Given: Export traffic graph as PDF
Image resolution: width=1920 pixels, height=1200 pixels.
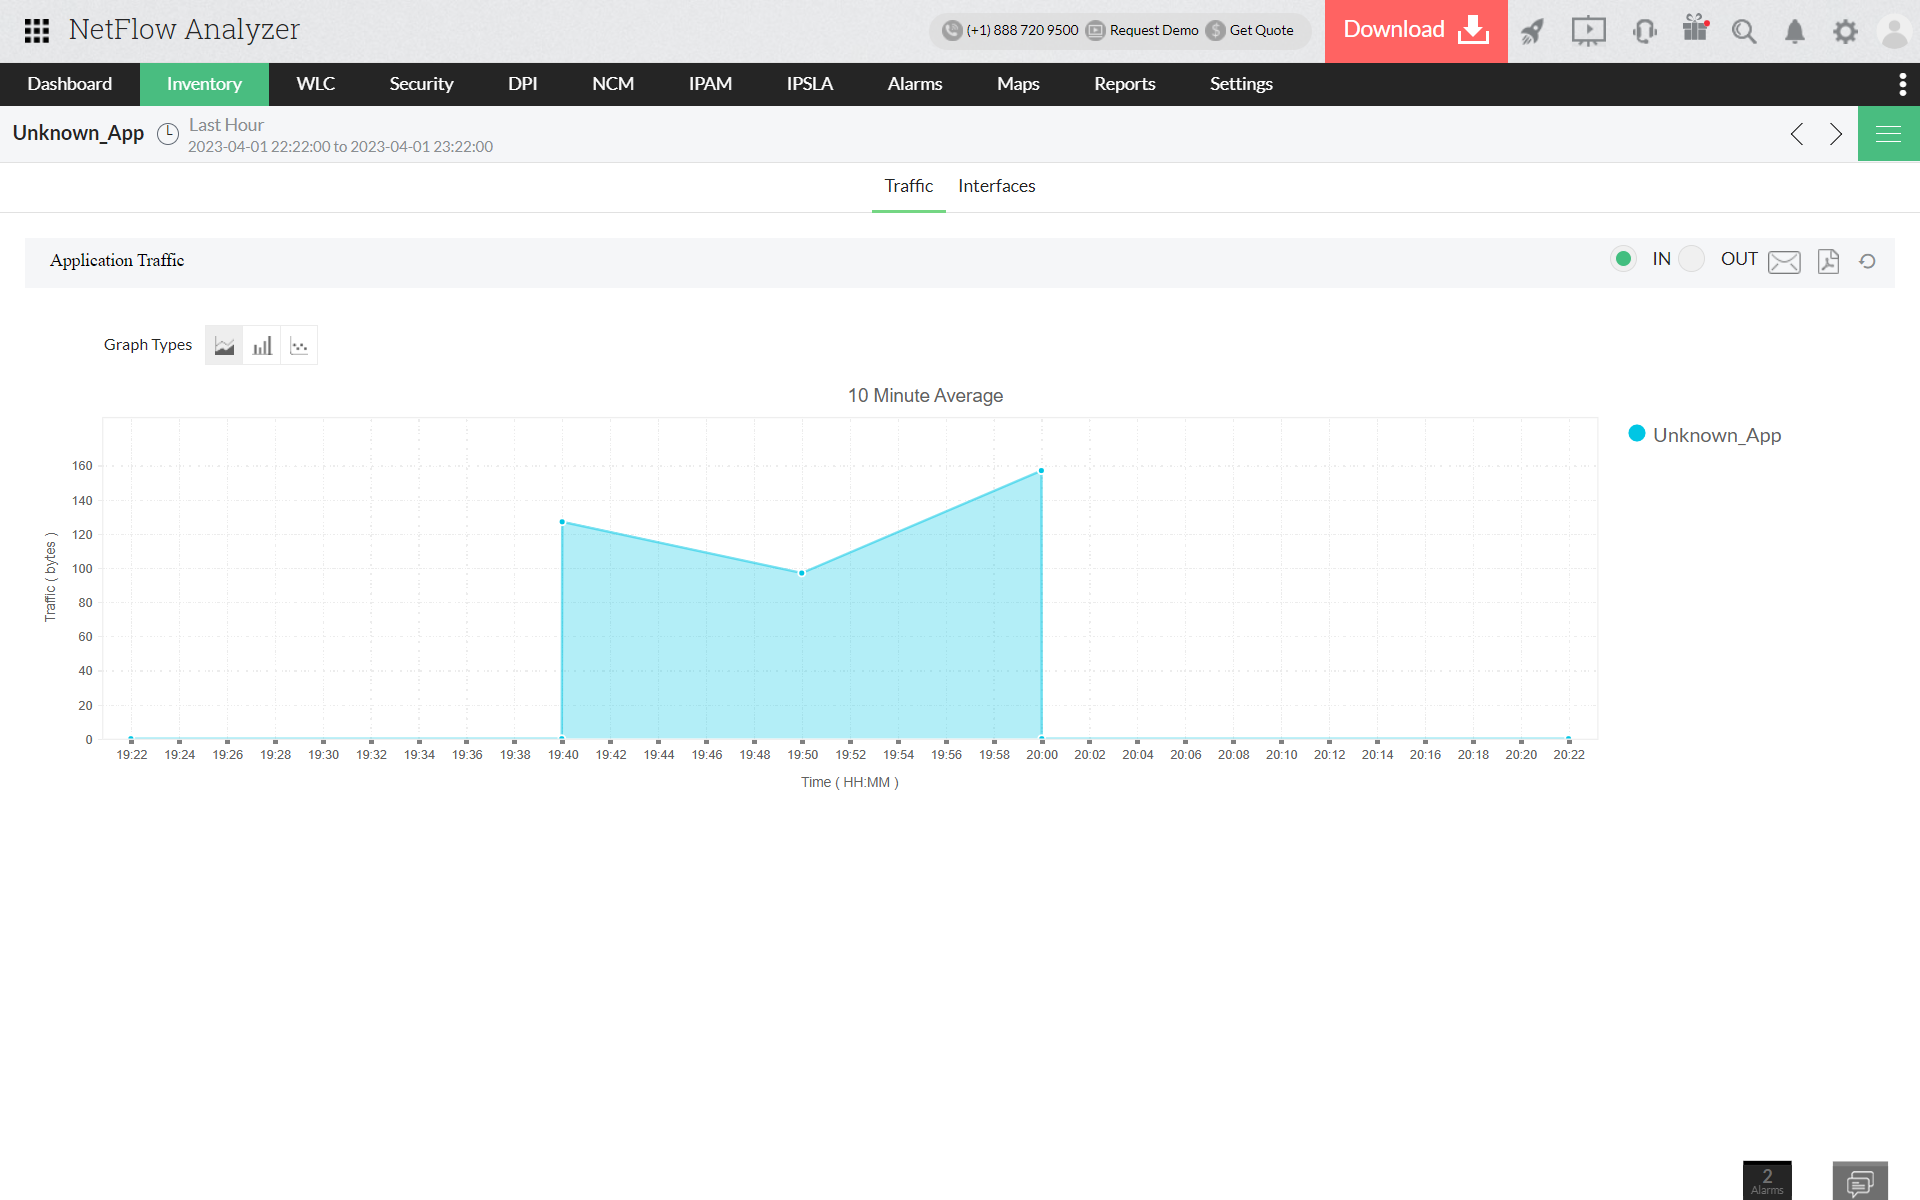Looking at the screenshot, I should click(x=1828, y=262).
